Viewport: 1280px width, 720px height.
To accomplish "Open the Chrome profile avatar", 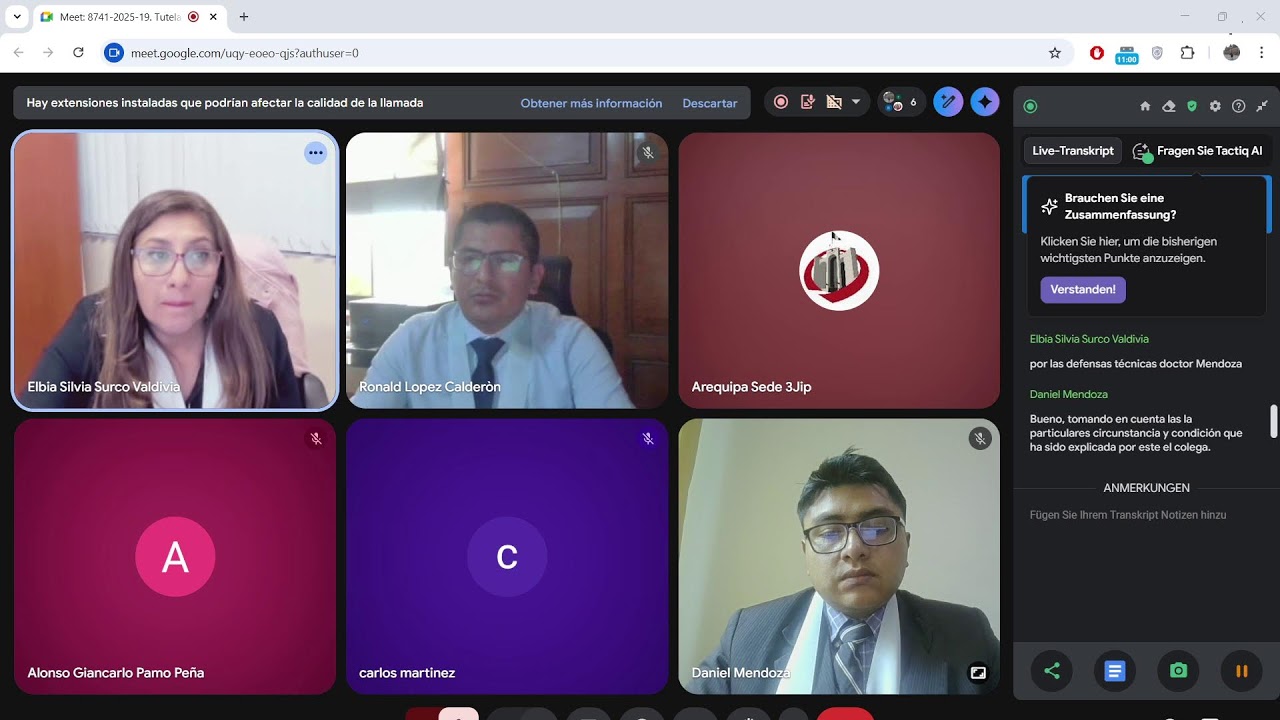I will [x=1232, y=53].
